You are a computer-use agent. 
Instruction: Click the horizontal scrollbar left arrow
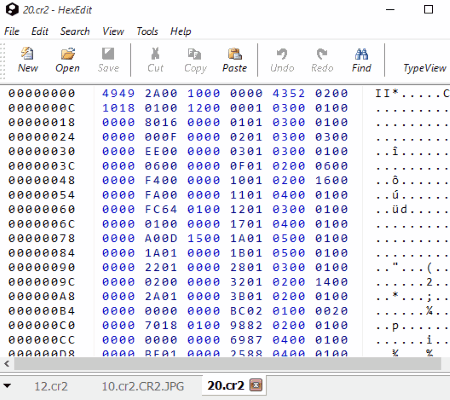7,363
